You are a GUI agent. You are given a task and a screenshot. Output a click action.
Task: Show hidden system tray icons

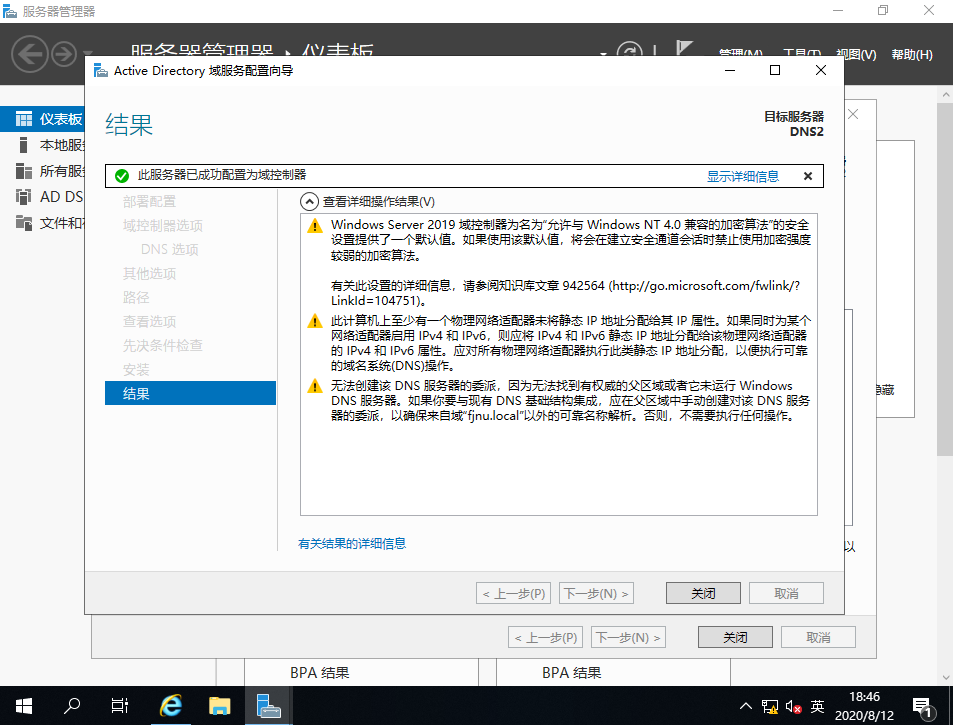pyautogui.click(x=746, y=706)
